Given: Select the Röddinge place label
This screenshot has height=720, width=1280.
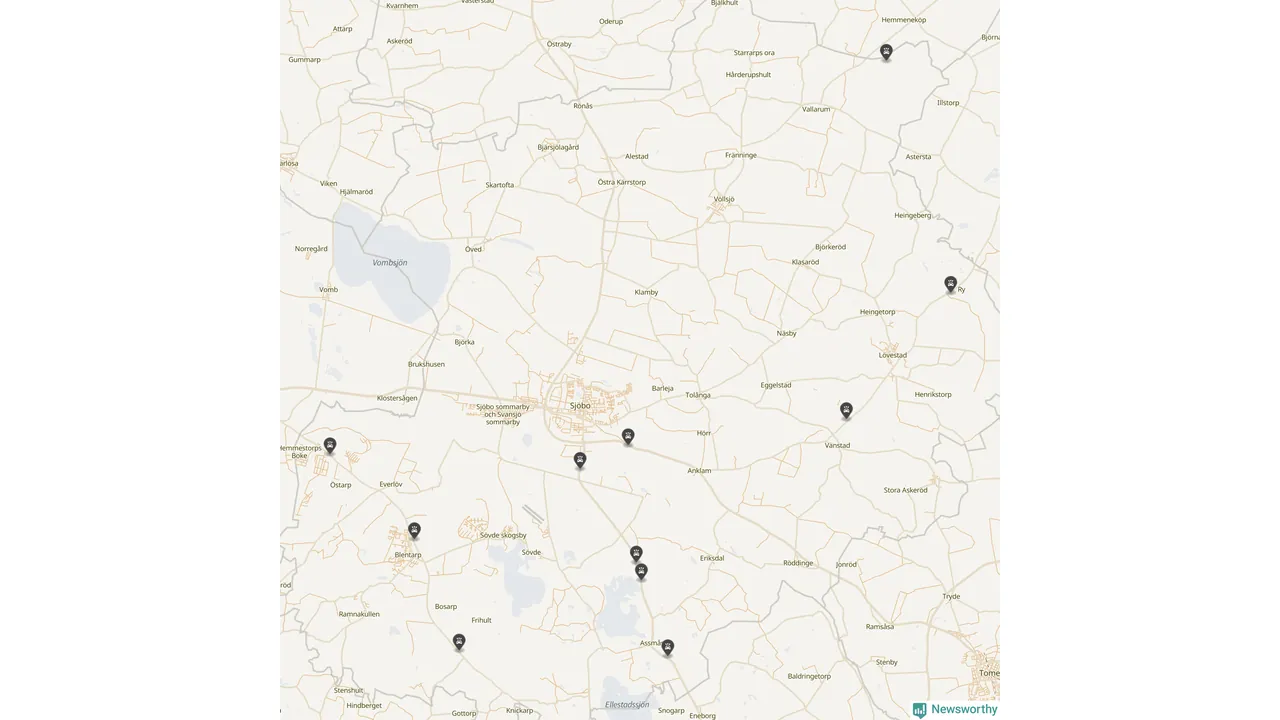Looking at the screenshot, I should [798, 563].
